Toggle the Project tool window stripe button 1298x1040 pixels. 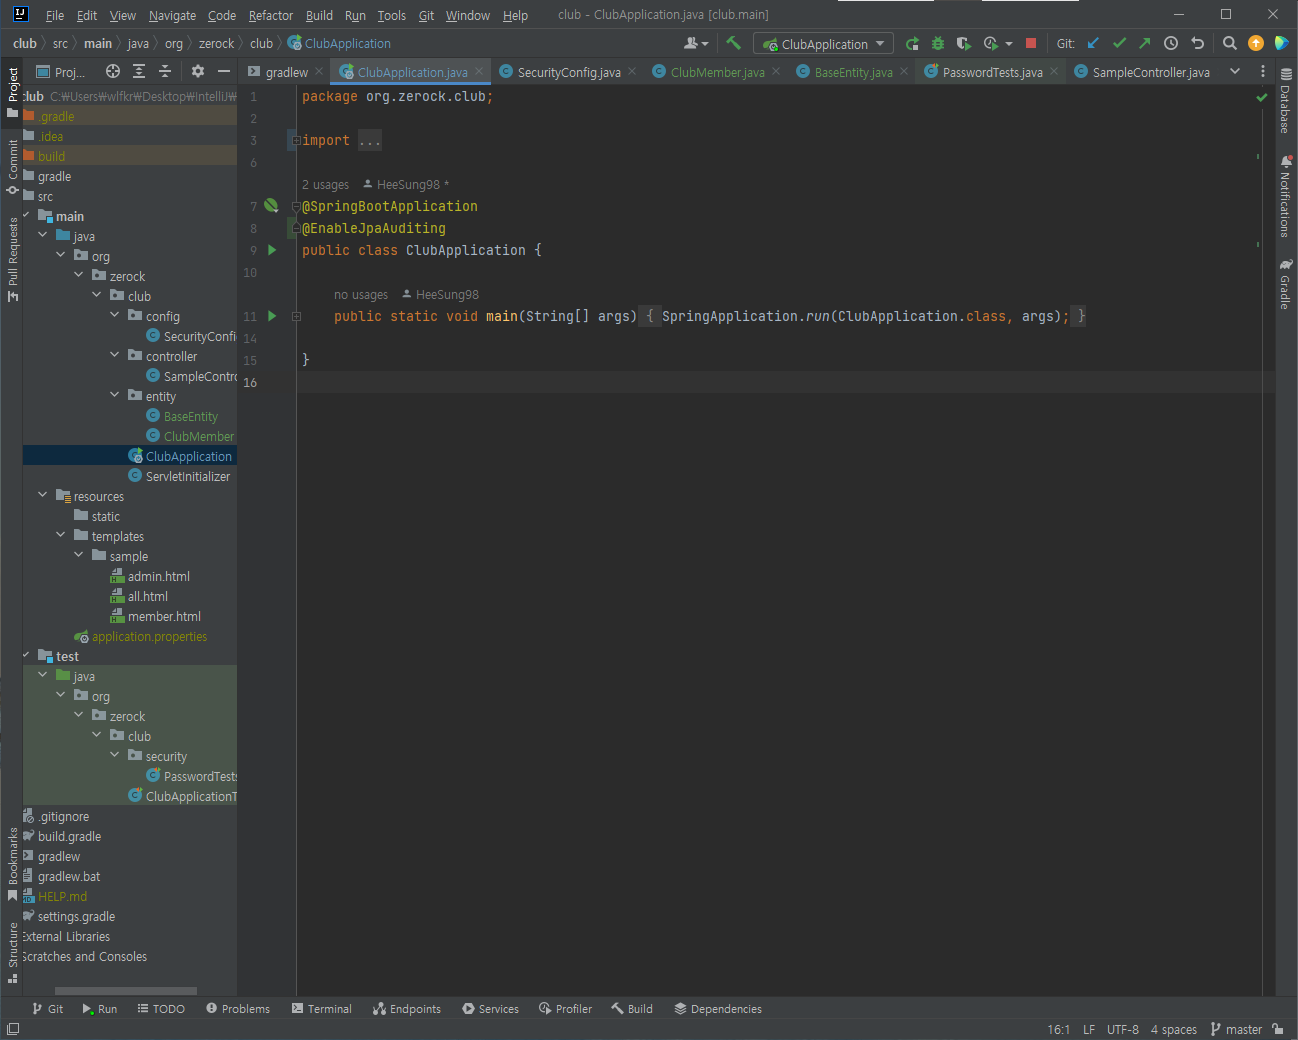(12, 92)
